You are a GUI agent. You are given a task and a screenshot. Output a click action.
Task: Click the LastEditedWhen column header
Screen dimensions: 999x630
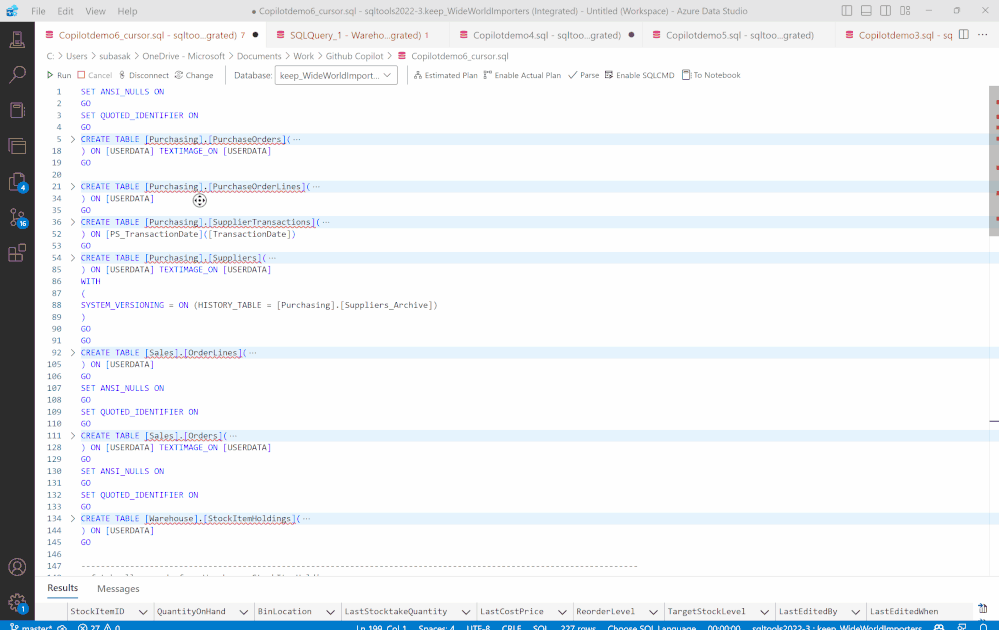click(x=904, y=612)
